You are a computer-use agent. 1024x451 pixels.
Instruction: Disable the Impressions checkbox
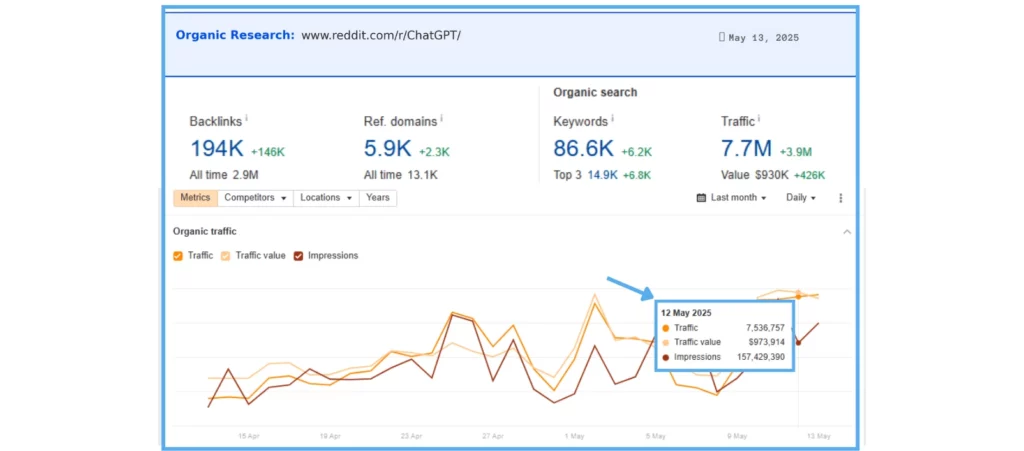coord(298,256)
